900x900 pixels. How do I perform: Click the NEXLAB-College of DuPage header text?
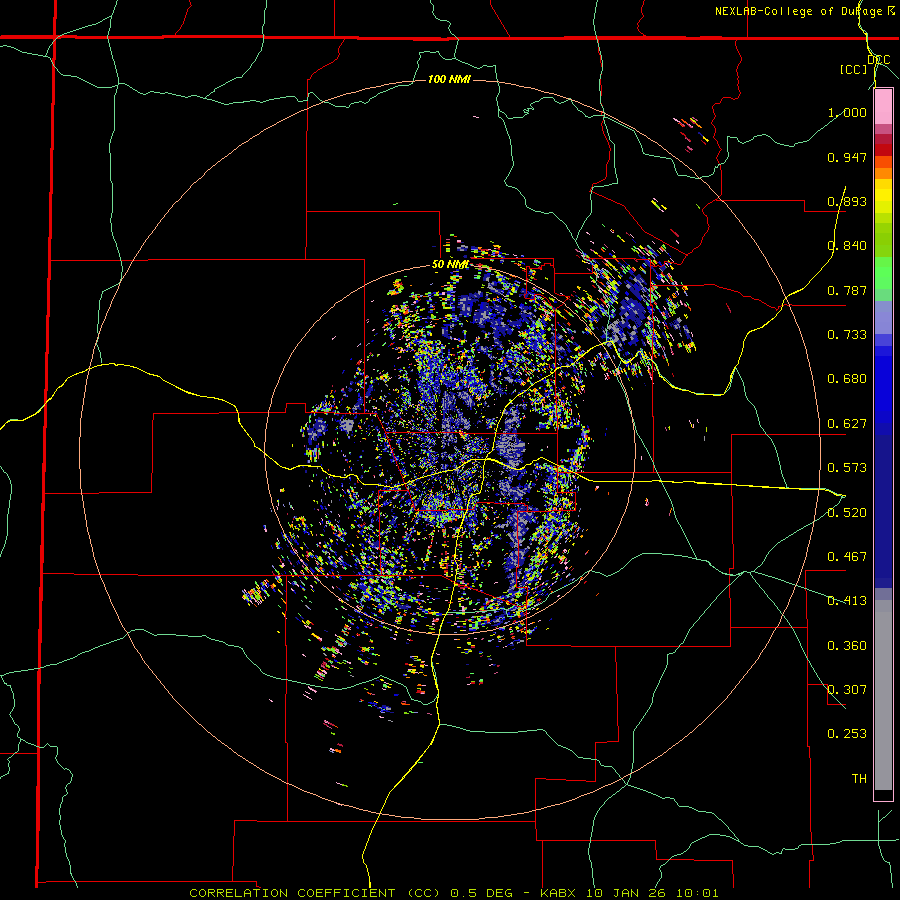tap(801, 11)
